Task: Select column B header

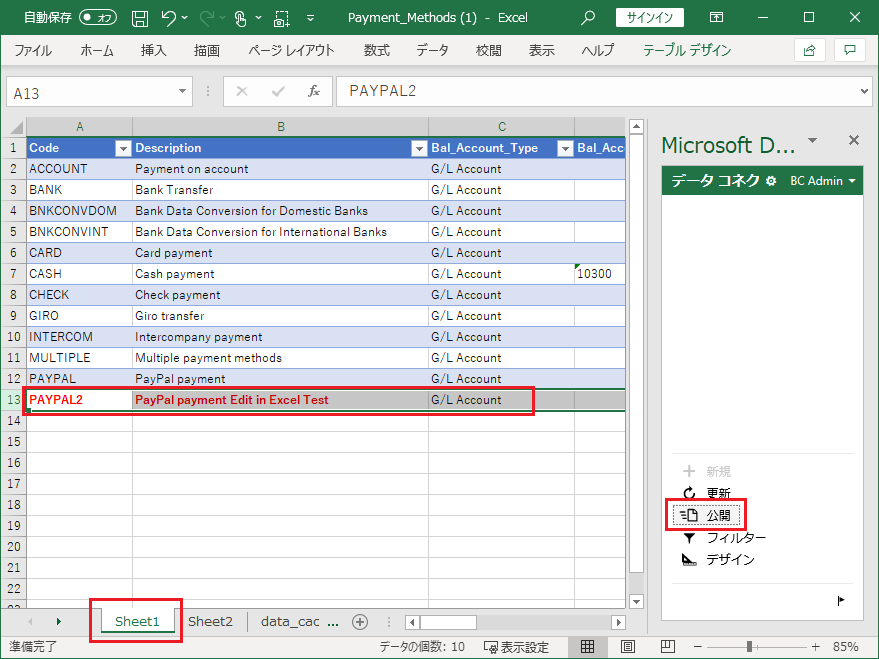Action: coord(281,127)
